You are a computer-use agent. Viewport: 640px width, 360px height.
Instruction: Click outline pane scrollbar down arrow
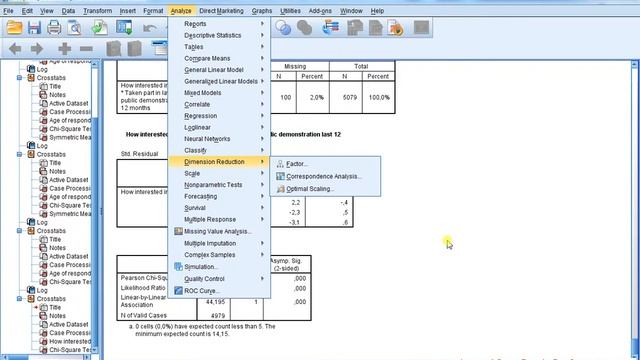coord(95,350)
